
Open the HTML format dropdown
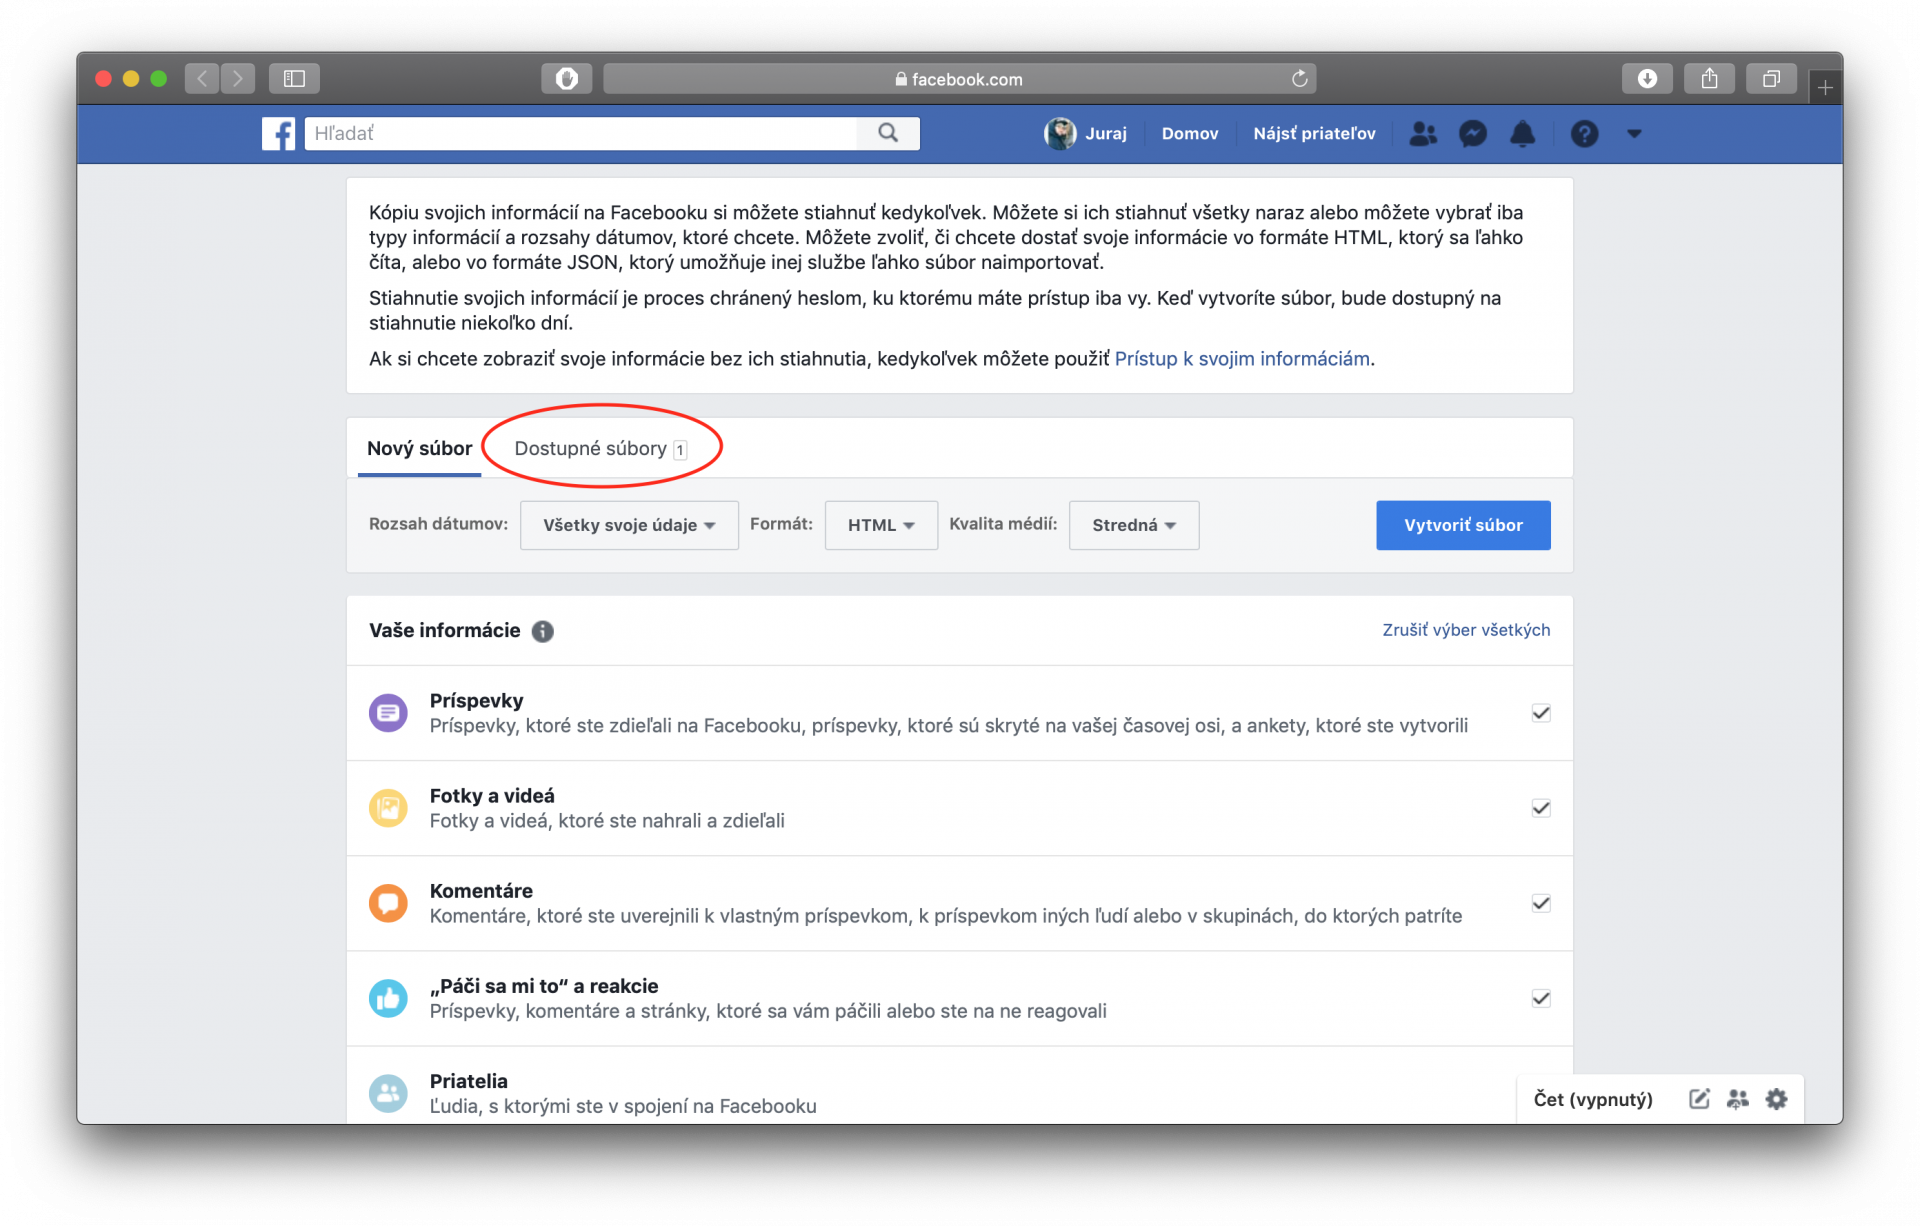pyautogui.click(x=881, y=525)
